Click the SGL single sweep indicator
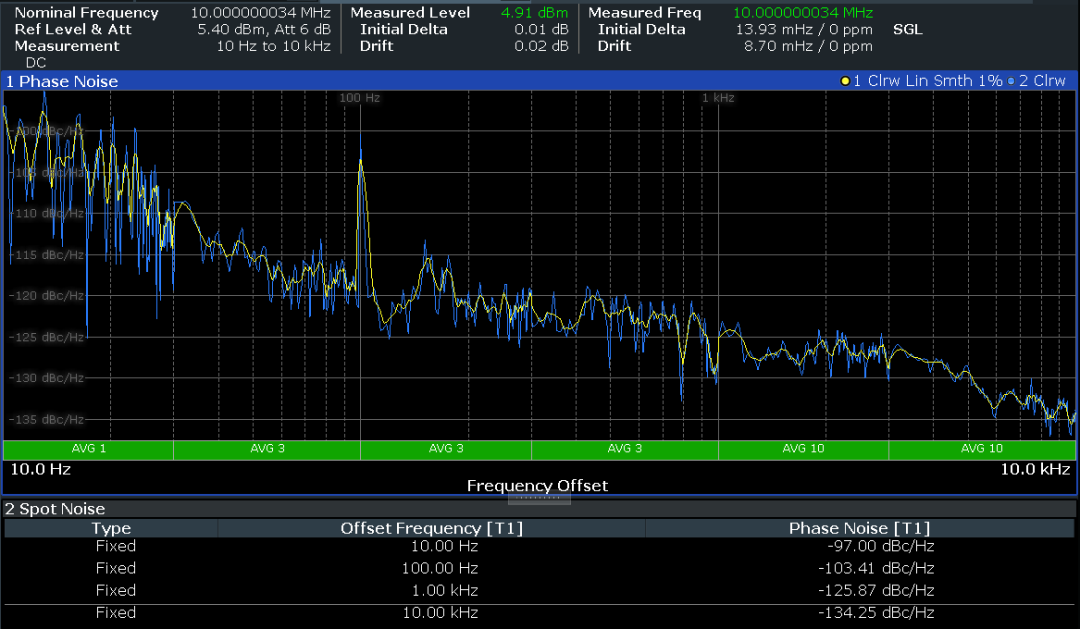Screen dimensions: 1080x629 tap(907, 30)
